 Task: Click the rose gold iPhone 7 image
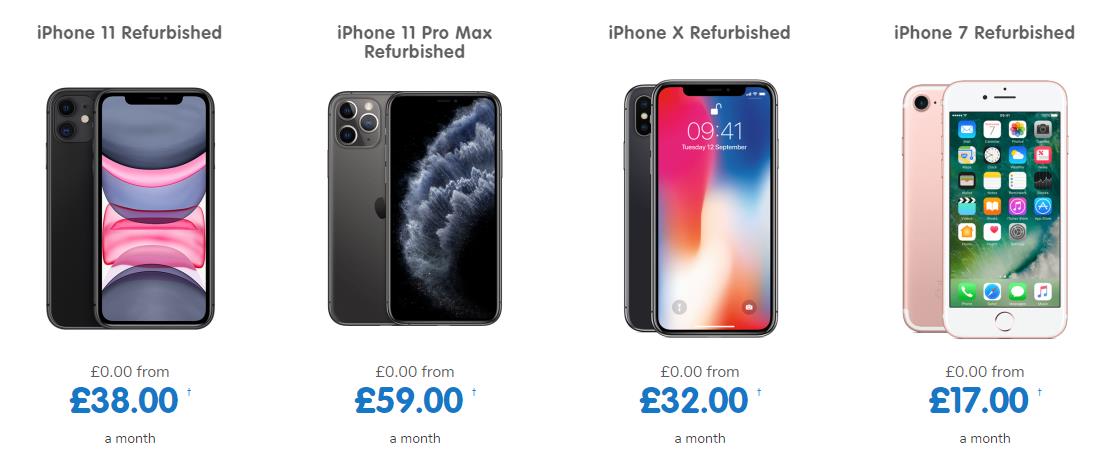pyautogui.click(x=985, y=208)
